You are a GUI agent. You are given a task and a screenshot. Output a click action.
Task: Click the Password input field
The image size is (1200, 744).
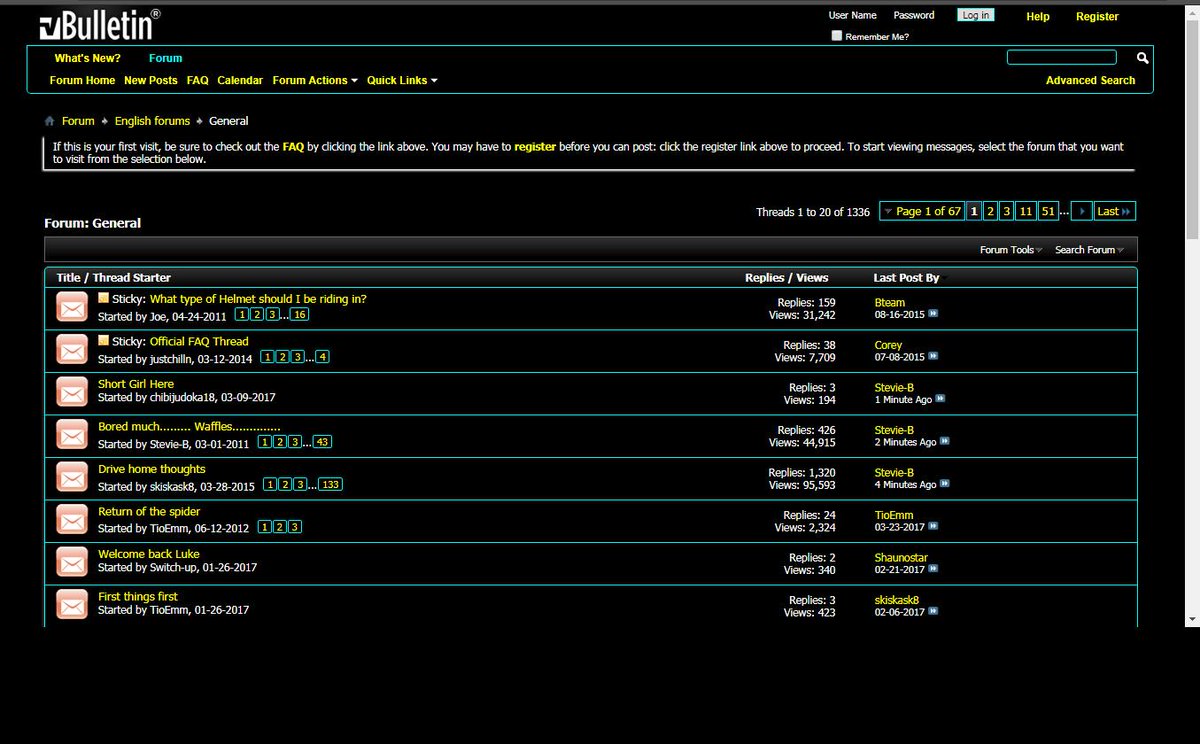pos(914,15)
